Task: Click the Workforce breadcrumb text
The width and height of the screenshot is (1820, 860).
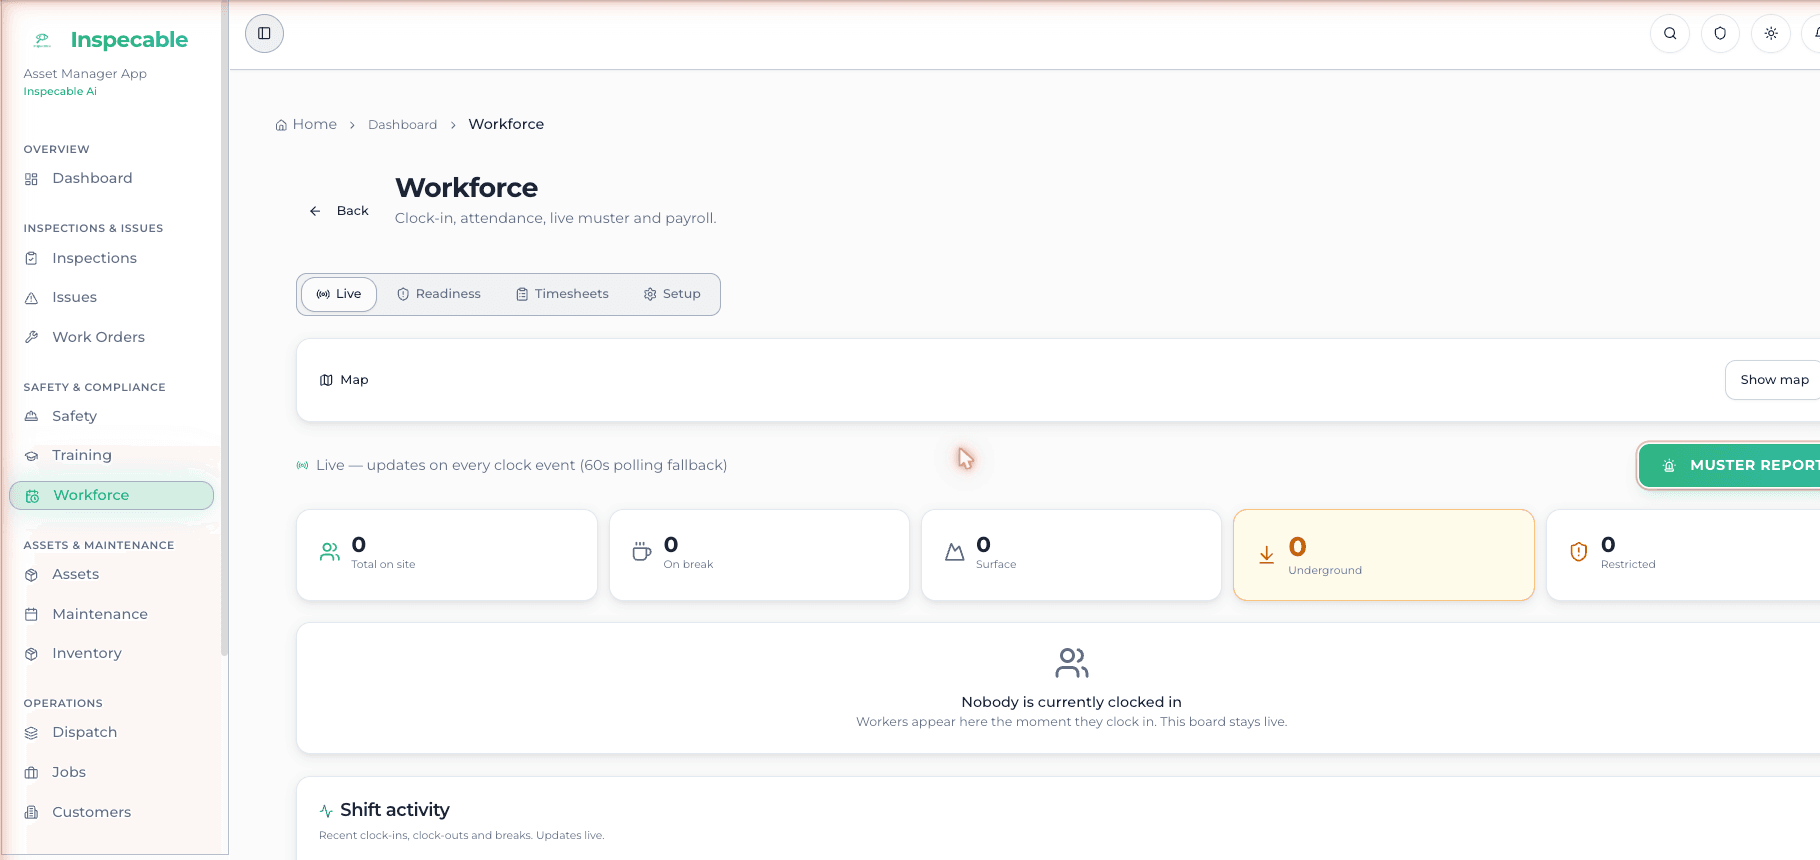Action: pos(506,125)
